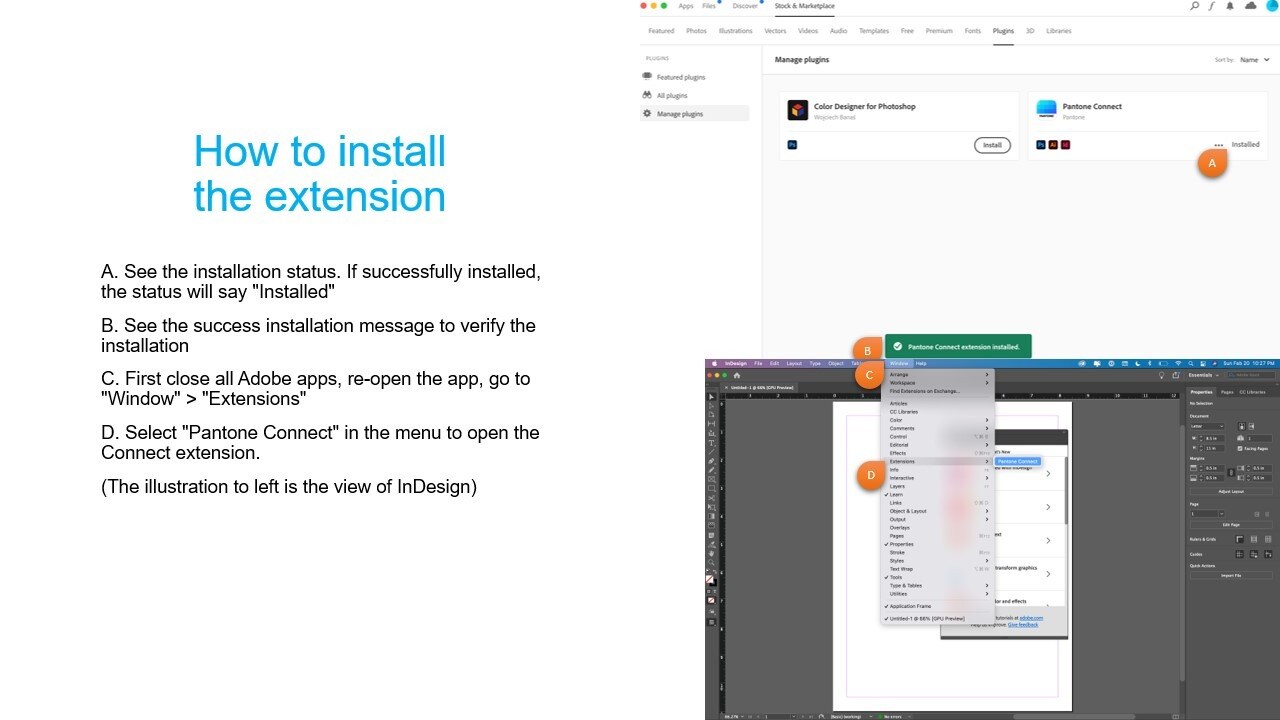The width and height of the screenshot is (1280, 720).
Task: Click the Pantone Connect plugin logo
Action: tap(1046, 110)
